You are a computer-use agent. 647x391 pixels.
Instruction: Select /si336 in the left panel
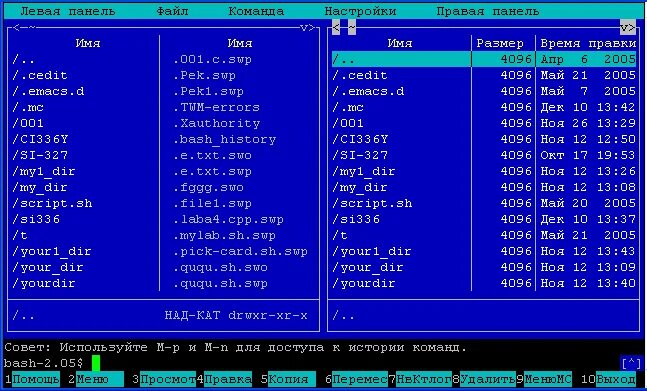36,219
